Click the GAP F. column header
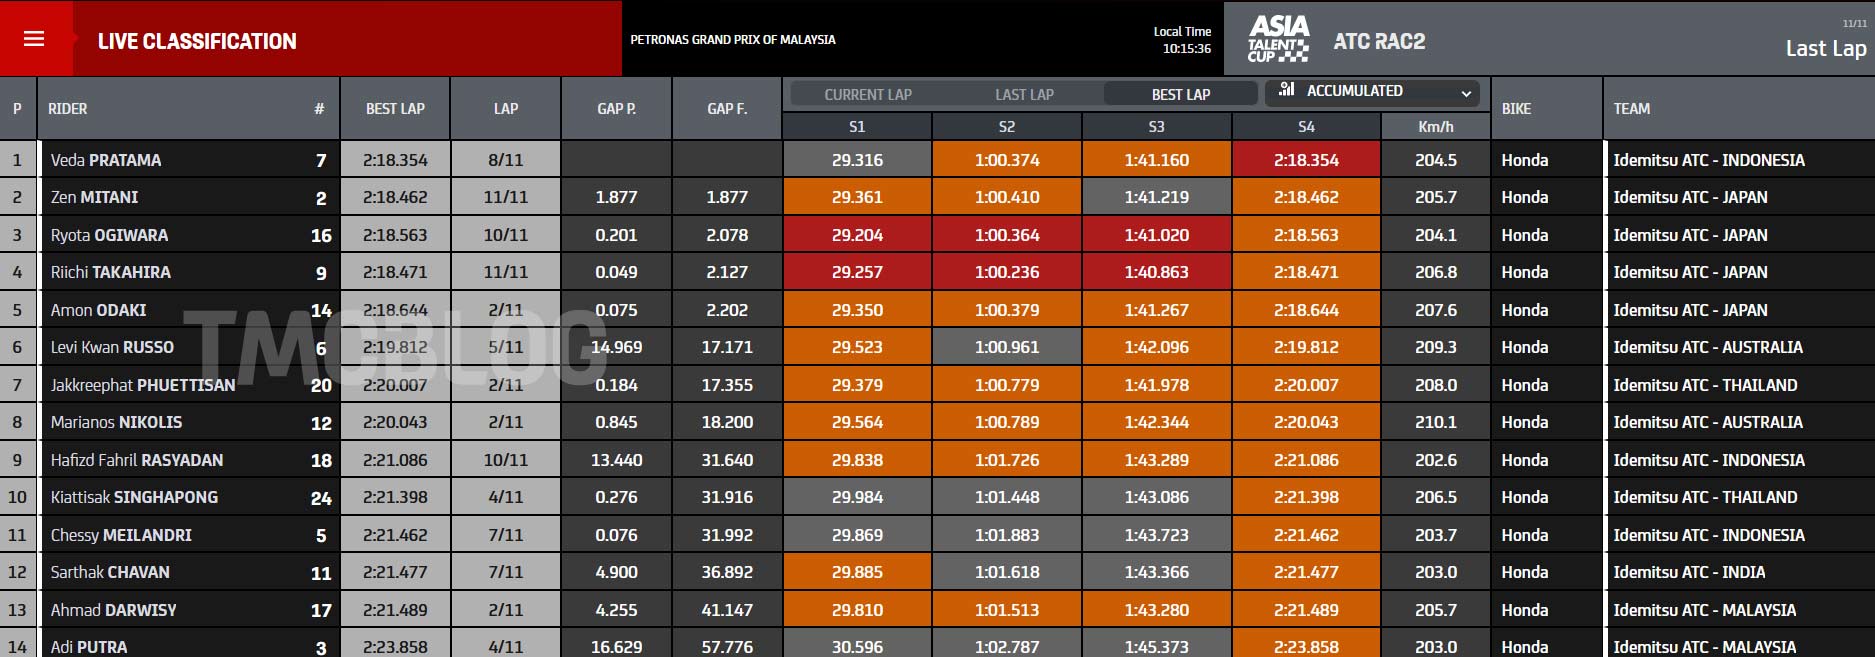Image resolution: width=1875 pixels, height=657 pixels. (x=727, y=108)
